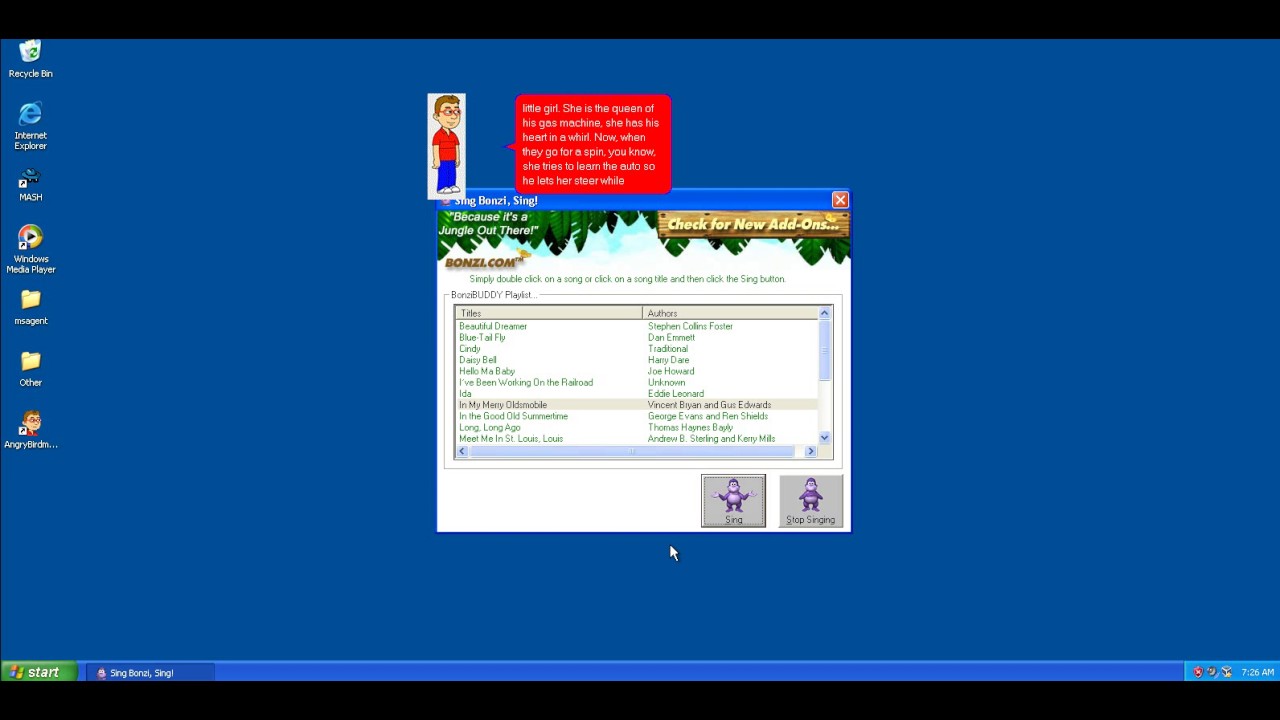The height and width of the screenshot is (720, 1280).
Task: Select the song In My Merry Oldsmobile
Action: [503, 405]
